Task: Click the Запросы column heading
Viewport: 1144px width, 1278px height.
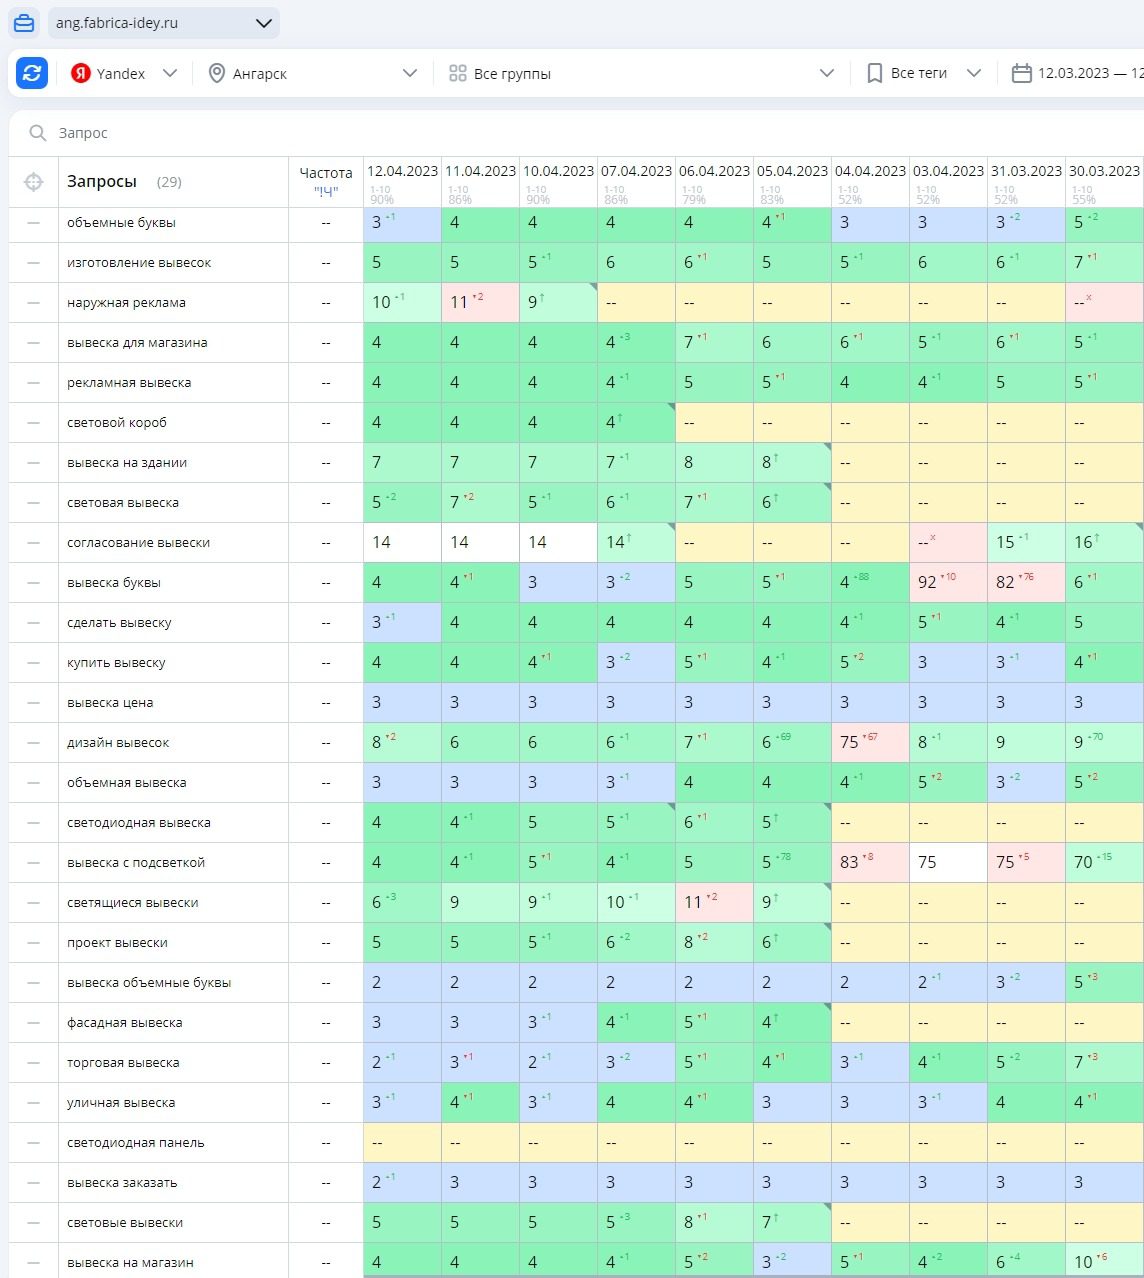Action: [x=102, y=182]
